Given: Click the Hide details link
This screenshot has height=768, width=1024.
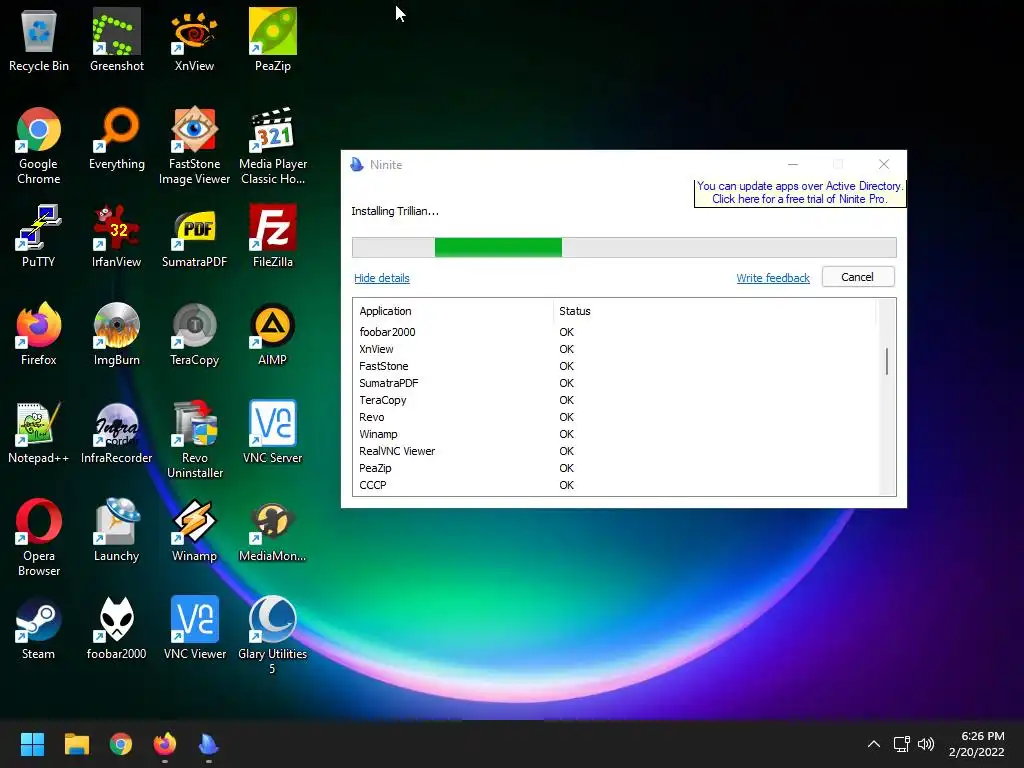Looking at the screenshot, I should [381, 278].
